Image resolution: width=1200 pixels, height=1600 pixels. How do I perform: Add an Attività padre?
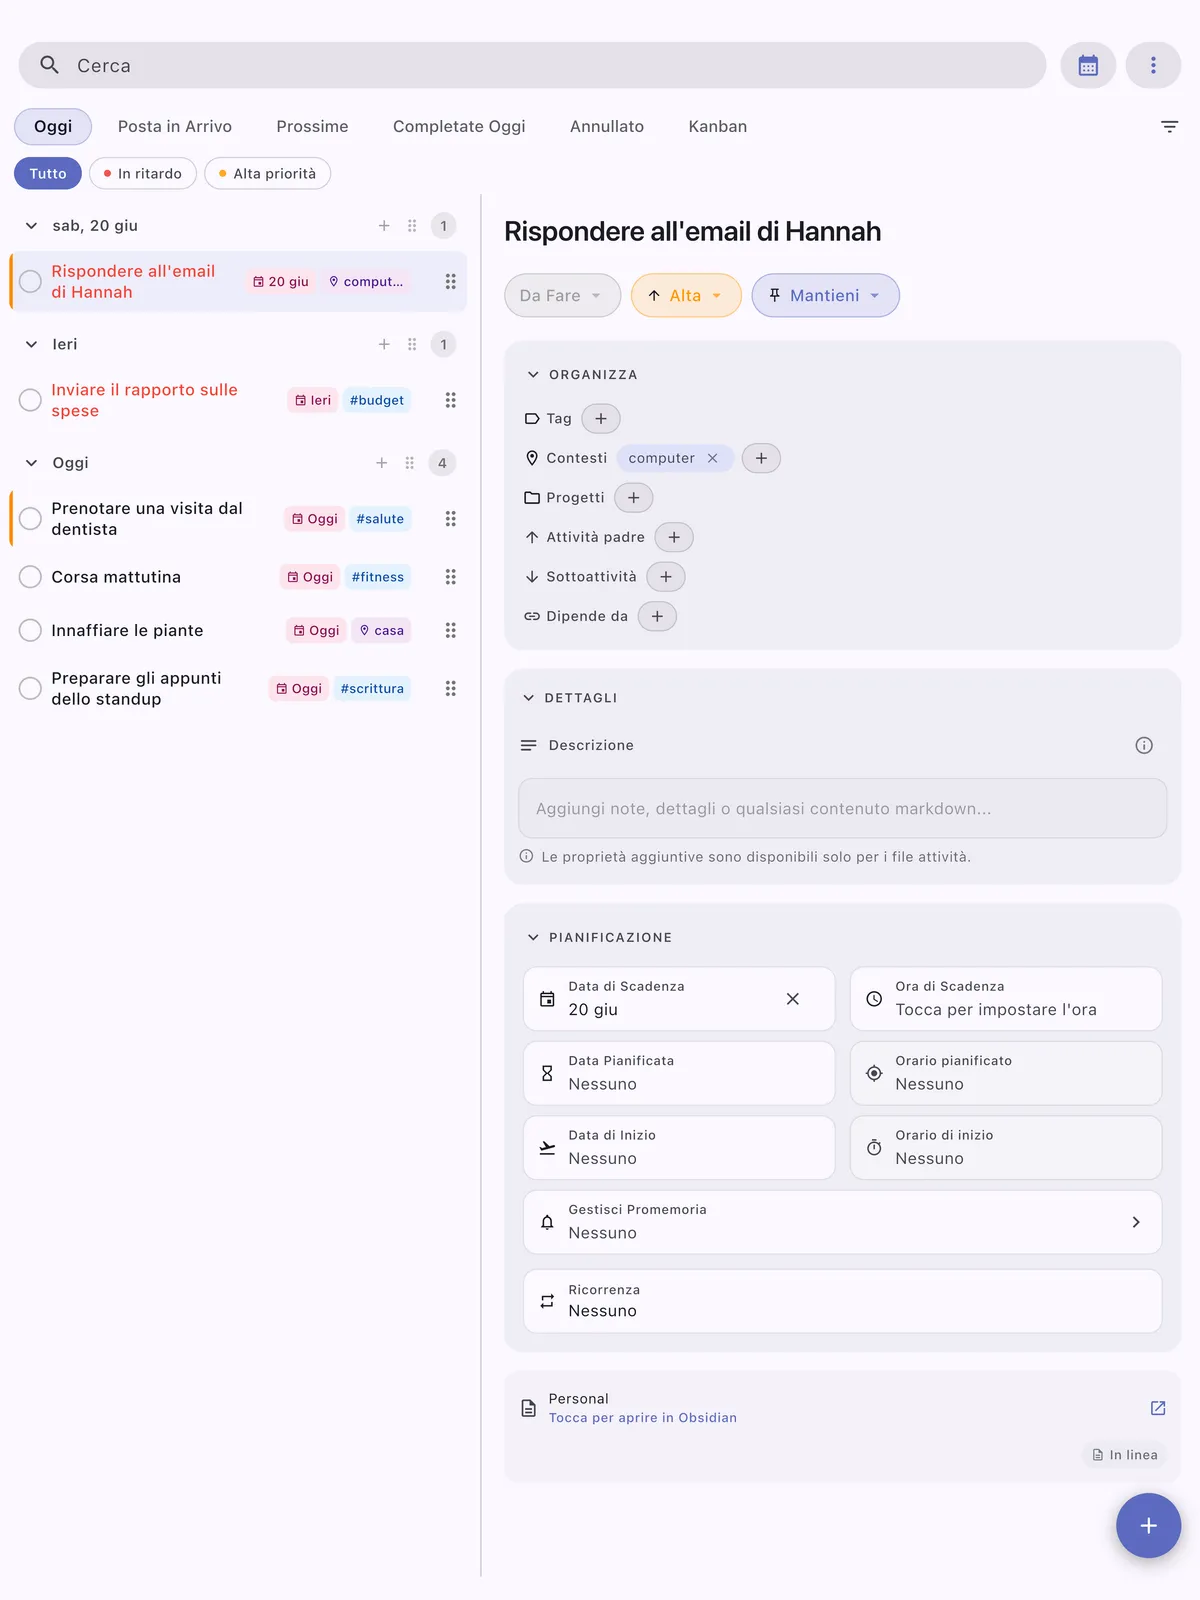(674, 537)
